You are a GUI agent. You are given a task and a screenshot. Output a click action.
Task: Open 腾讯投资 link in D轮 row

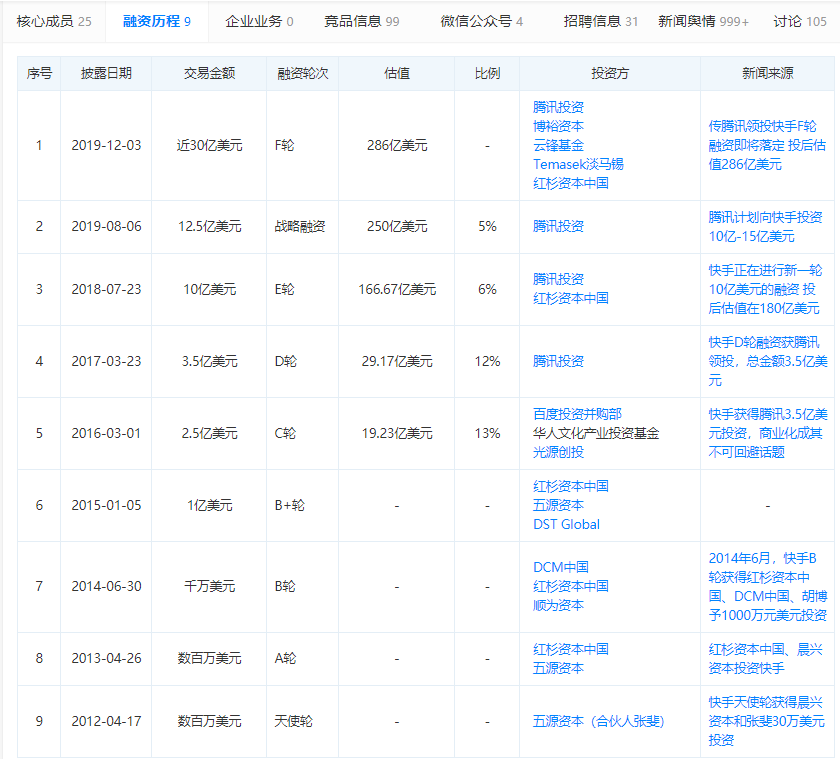coord(558,361)
